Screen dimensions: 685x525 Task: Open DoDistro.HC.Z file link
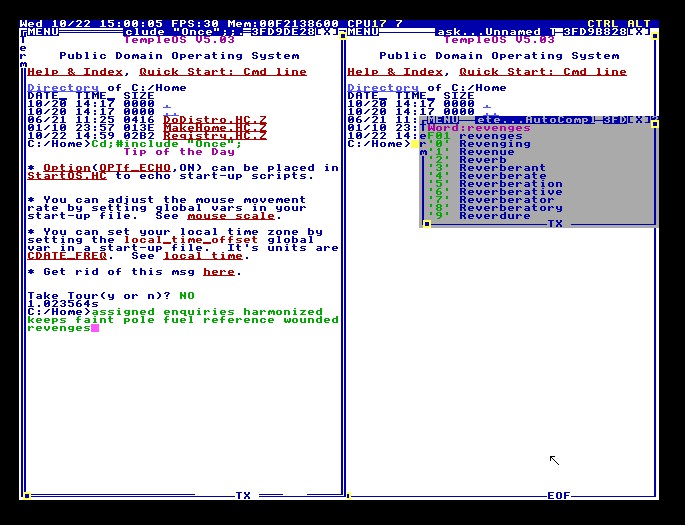[x=215, y=120]
